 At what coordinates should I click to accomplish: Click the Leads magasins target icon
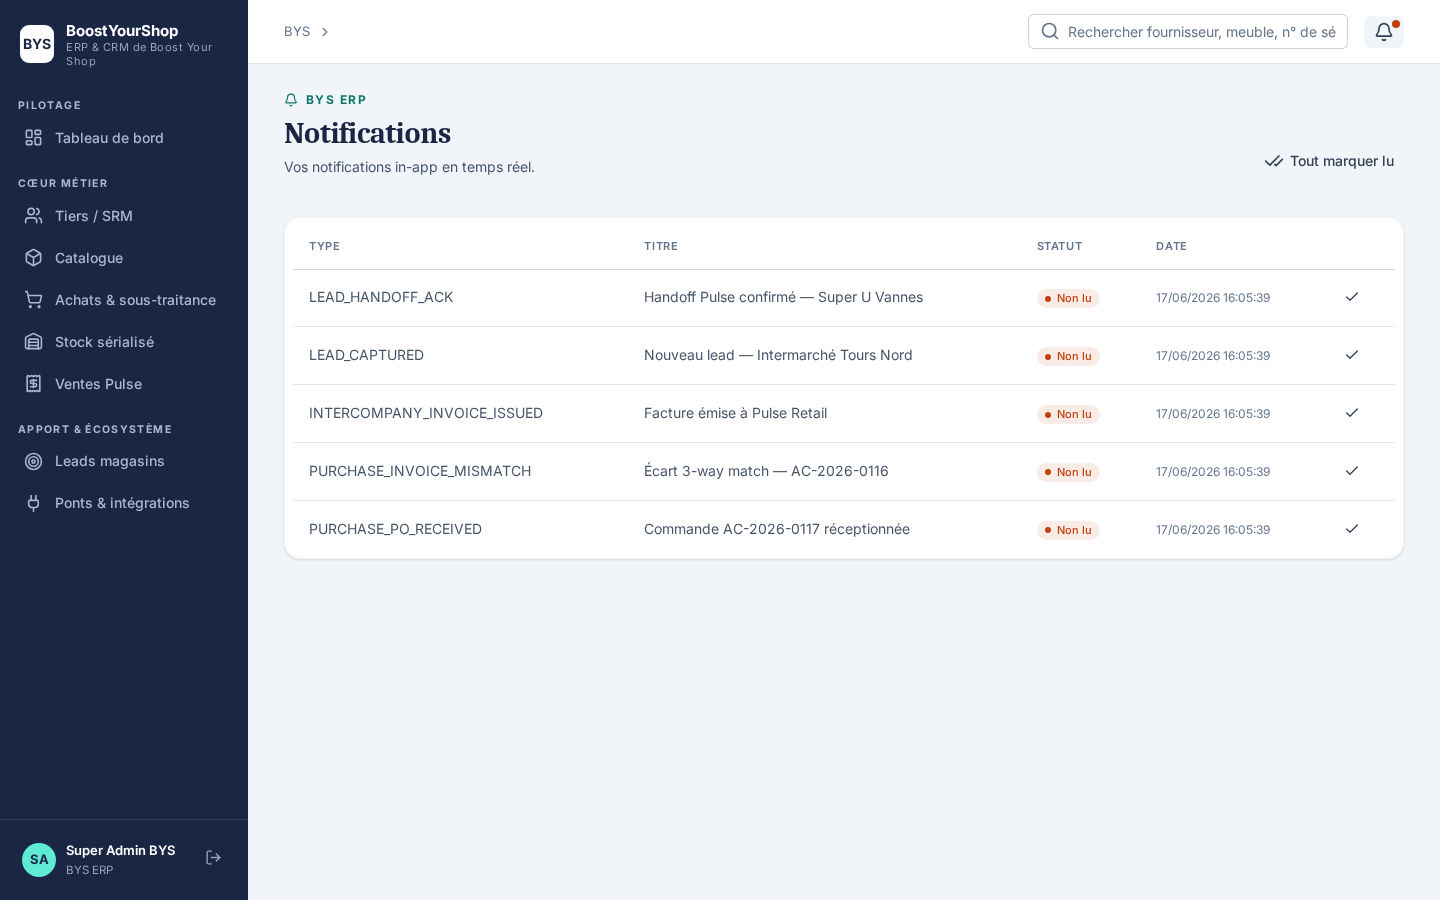tap(33, 461)
